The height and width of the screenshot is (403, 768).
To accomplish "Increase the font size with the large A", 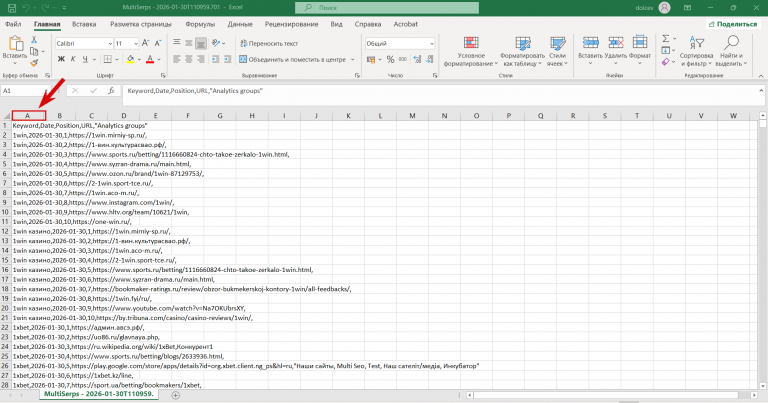I will pos(146,44).
